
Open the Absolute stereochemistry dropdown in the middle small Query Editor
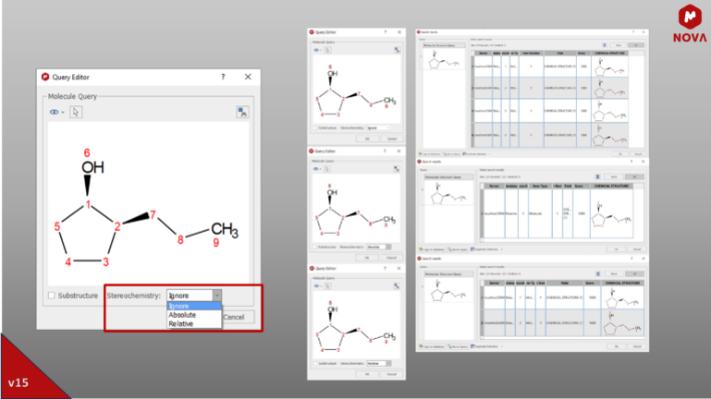(379, 247)
